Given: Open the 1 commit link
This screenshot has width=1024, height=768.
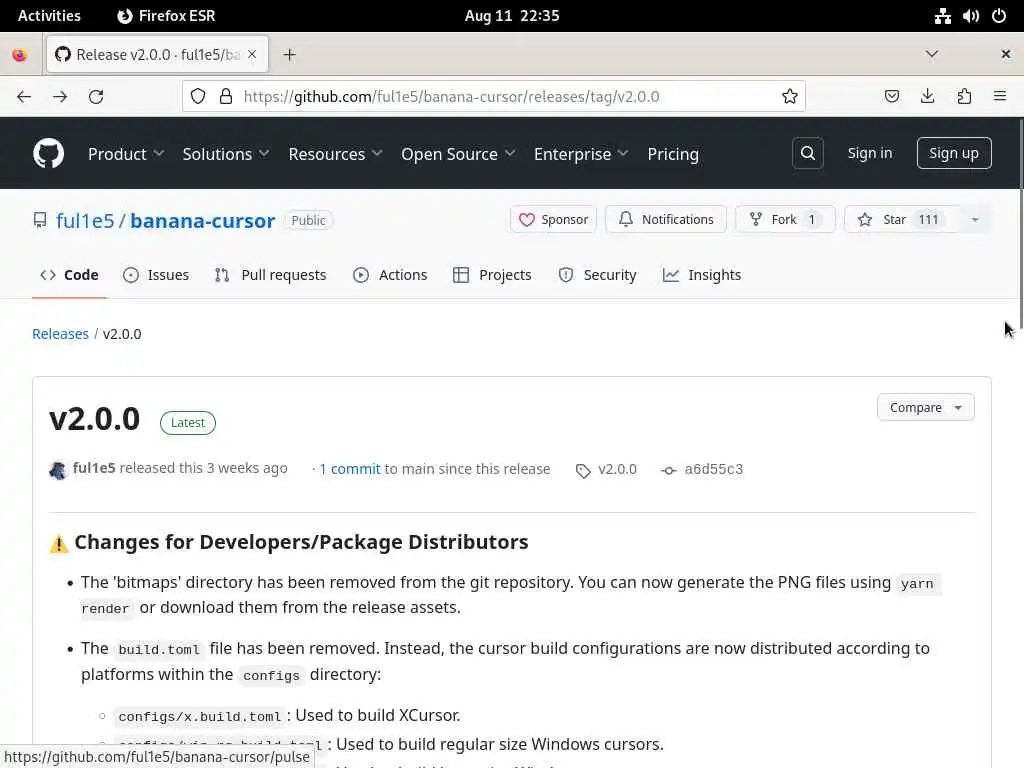Looking at the screenshot, I should coord(350,469).
